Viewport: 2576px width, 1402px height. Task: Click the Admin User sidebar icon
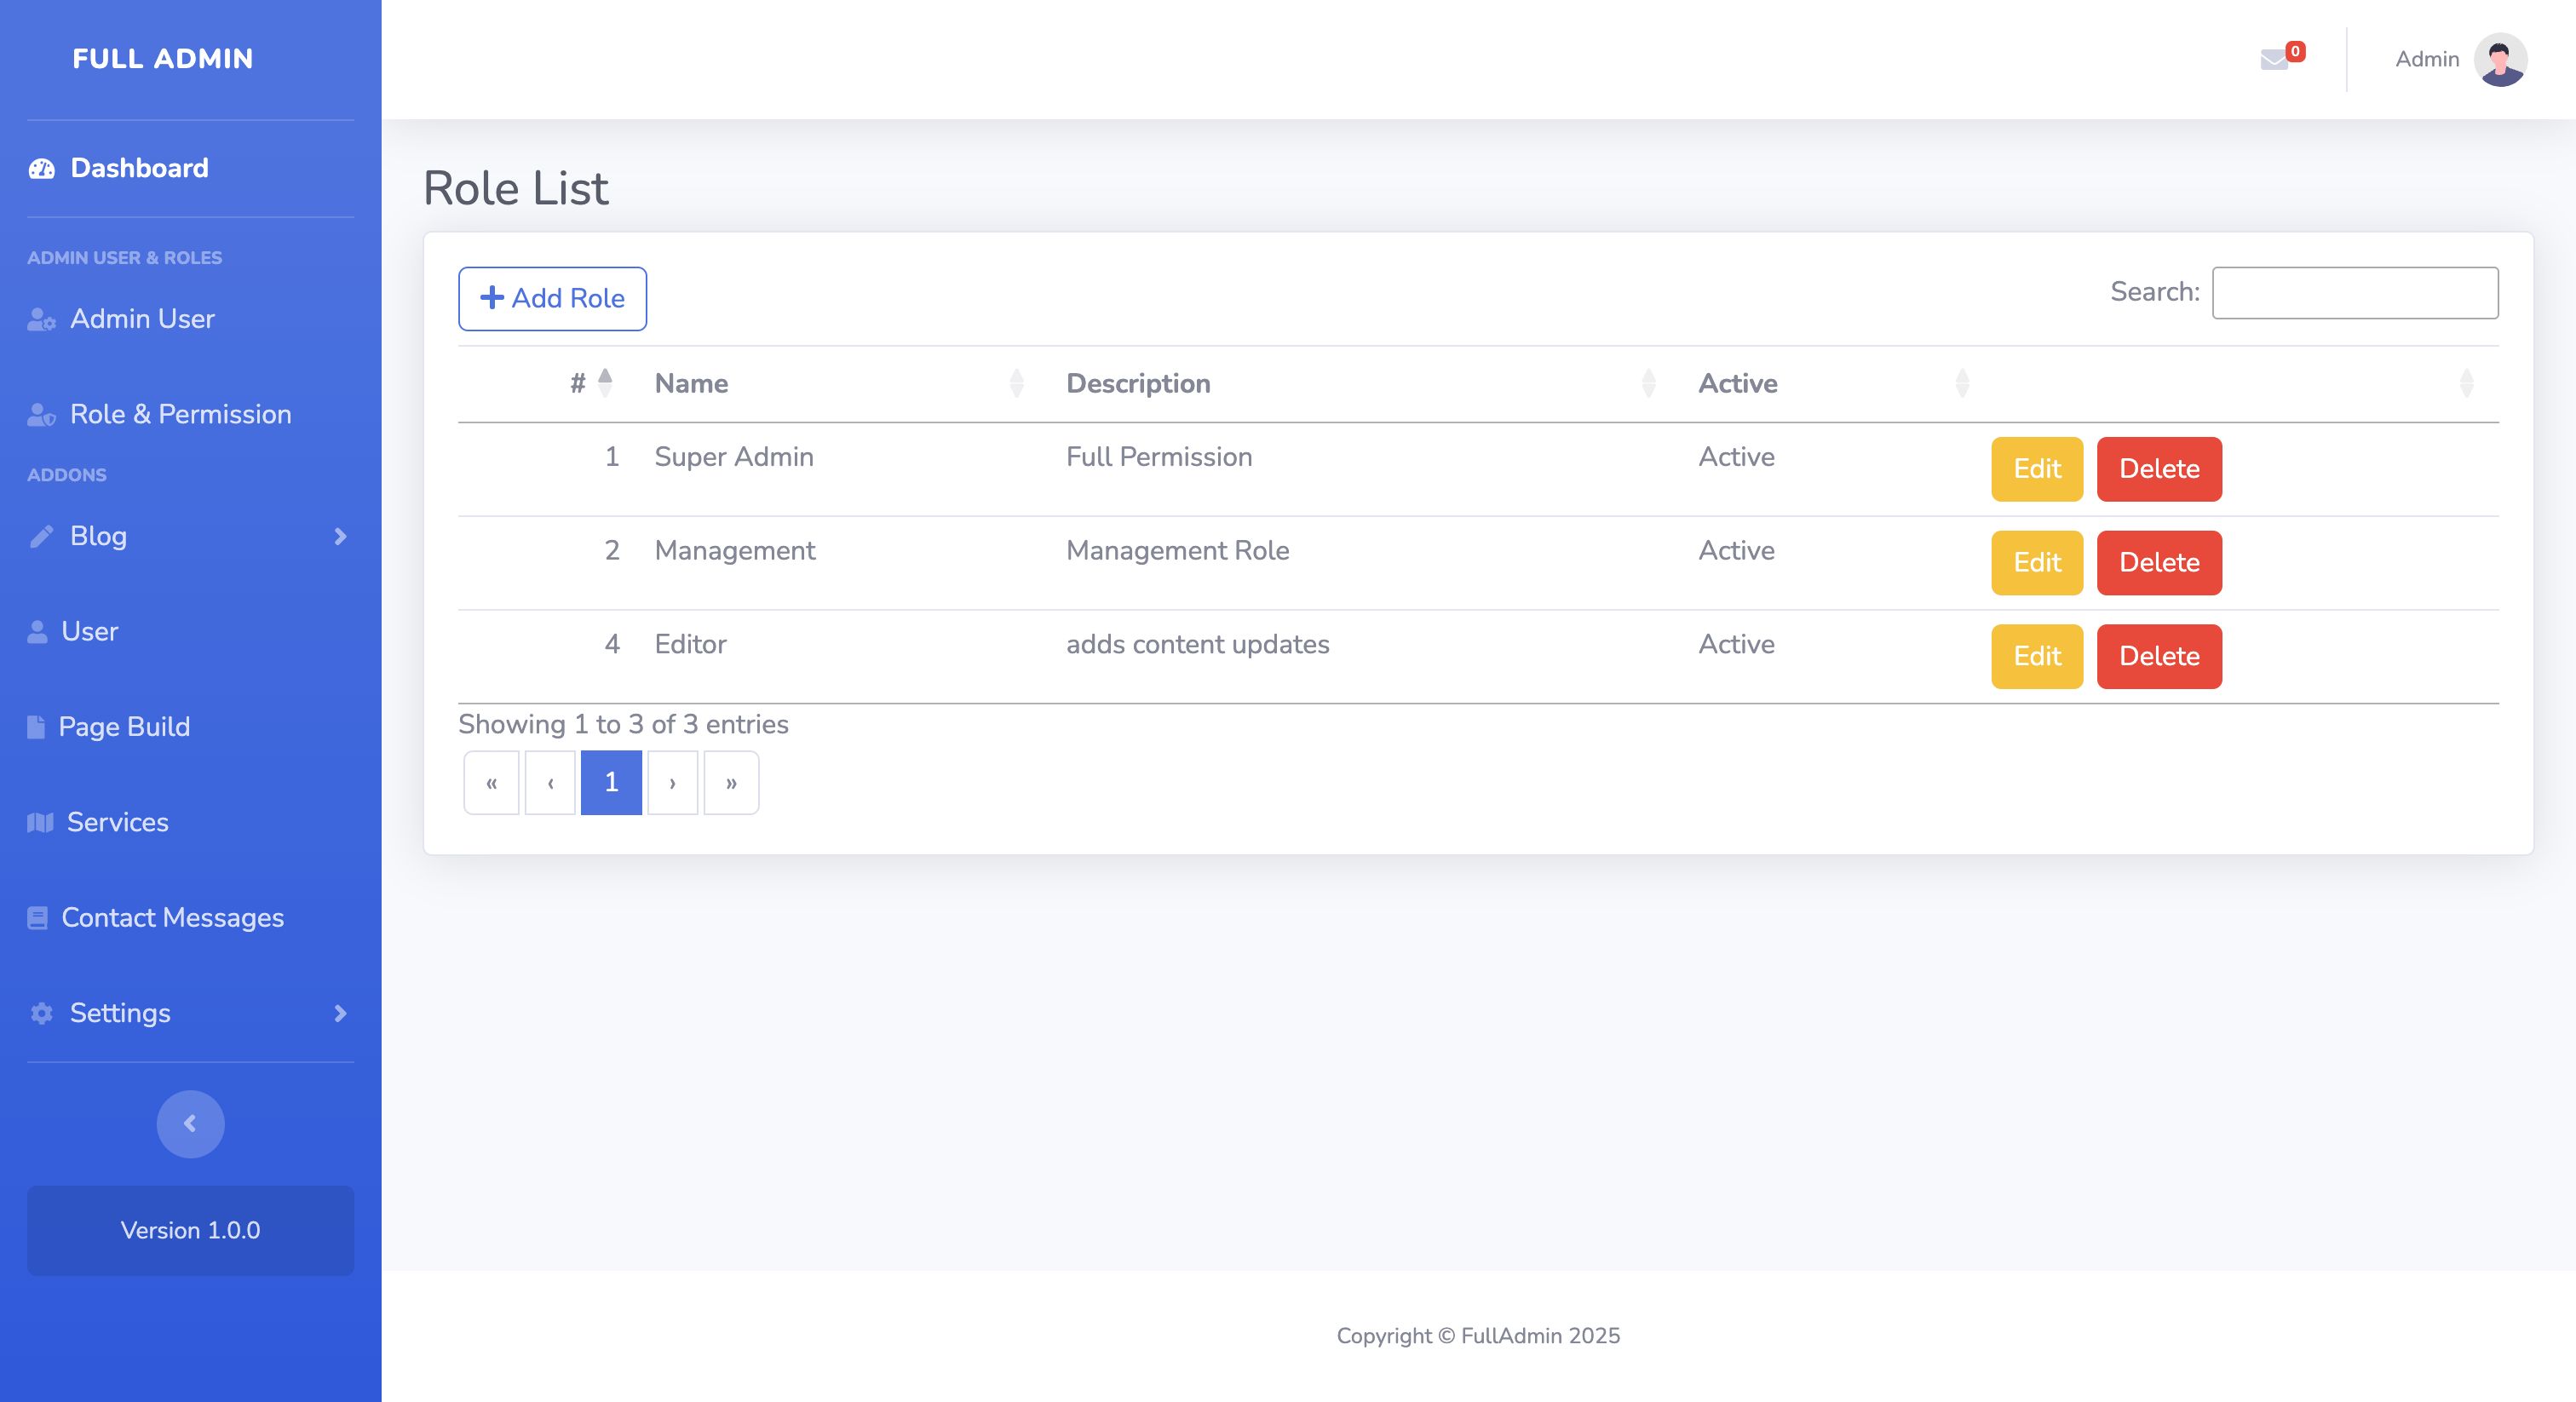tap(41, 319)
